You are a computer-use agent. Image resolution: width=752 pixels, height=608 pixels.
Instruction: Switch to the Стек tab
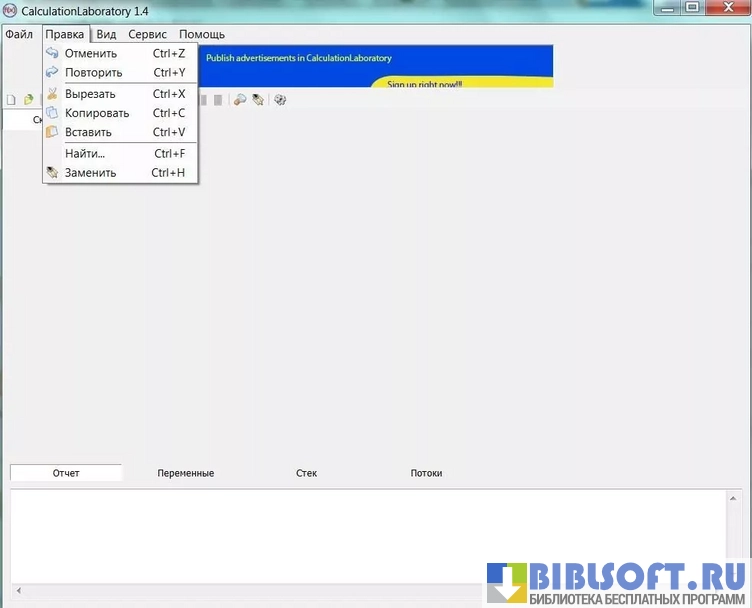click(307, 473)
